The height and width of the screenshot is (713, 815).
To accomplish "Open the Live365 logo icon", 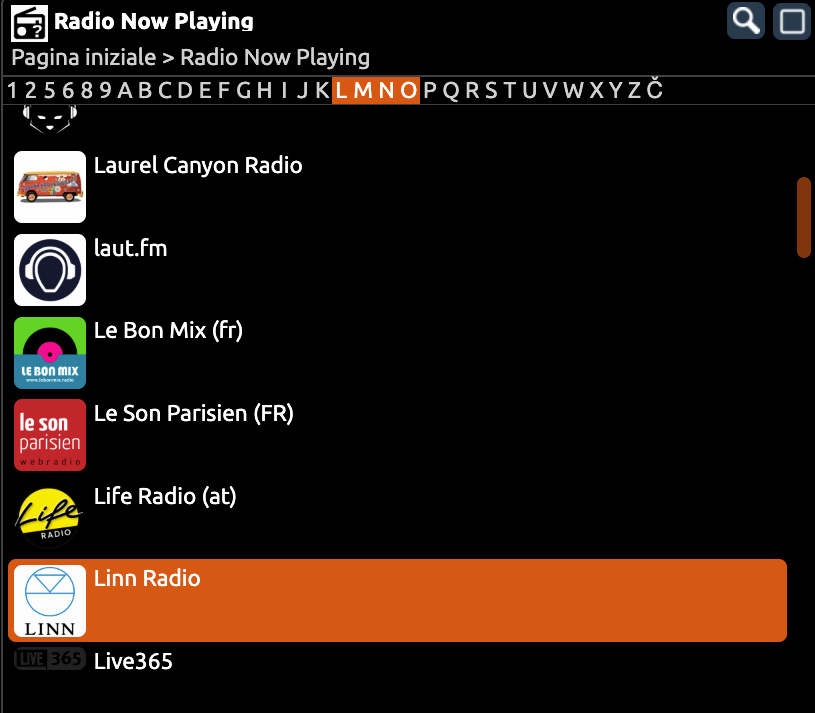I will point(50,659).
